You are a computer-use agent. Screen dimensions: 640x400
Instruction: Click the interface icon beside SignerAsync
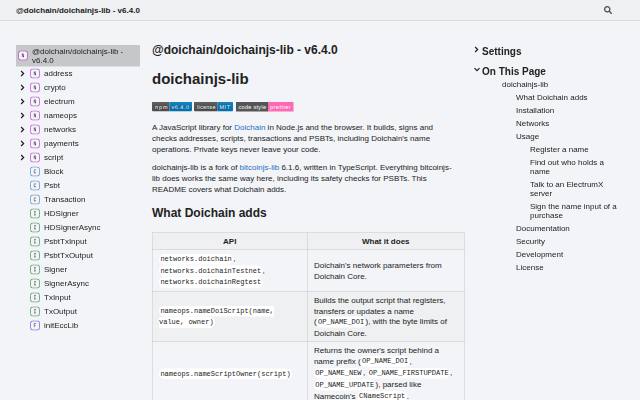click(35, 283)
